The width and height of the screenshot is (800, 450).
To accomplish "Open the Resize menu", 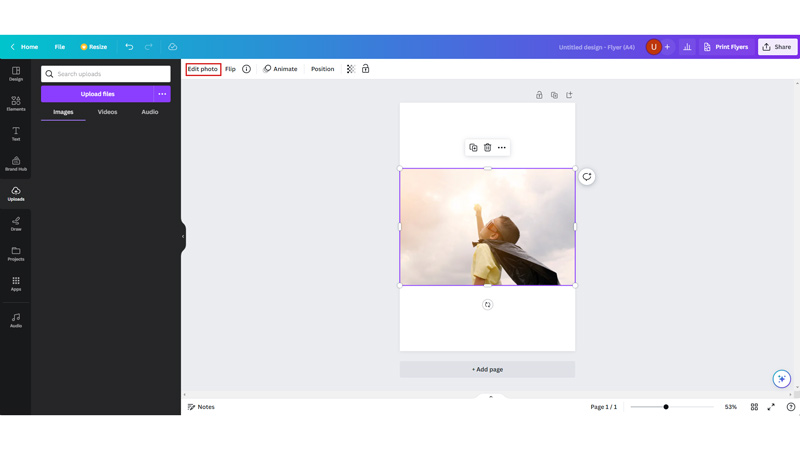I will [x=94, y=47].
